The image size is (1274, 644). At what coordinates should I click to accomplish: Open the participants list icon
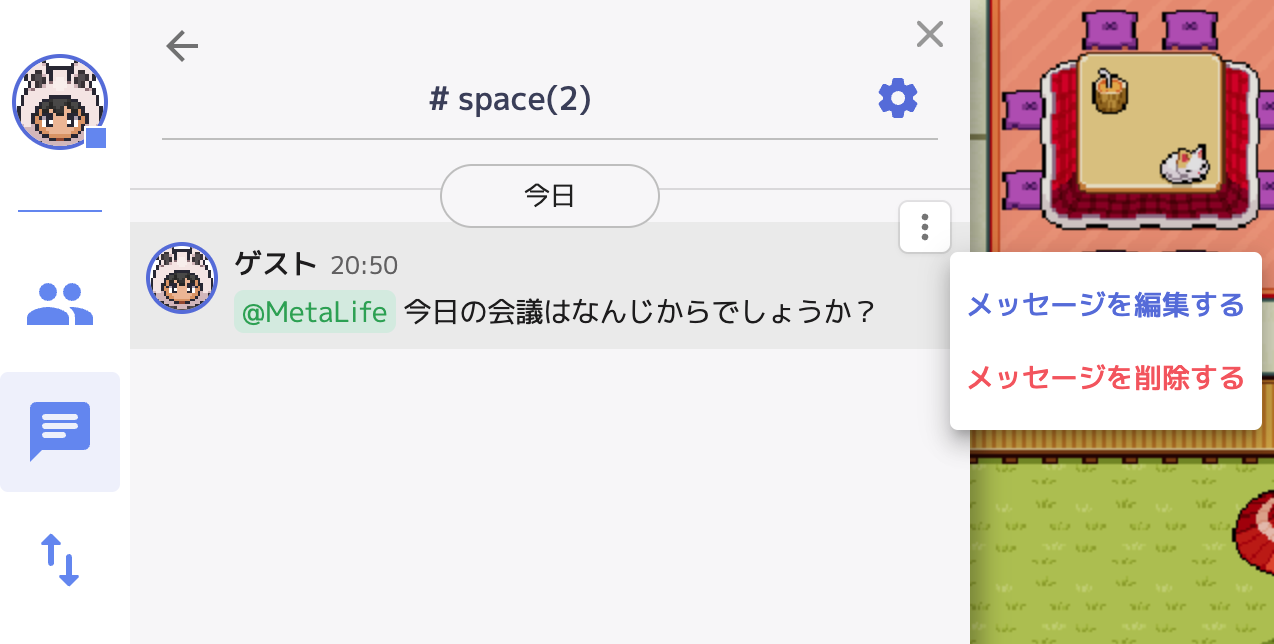coord(60,305)
